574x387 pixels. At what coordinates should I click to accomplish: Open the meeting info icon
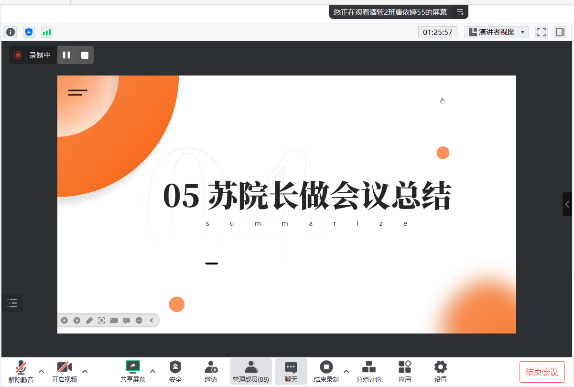[x=11, y=32]
